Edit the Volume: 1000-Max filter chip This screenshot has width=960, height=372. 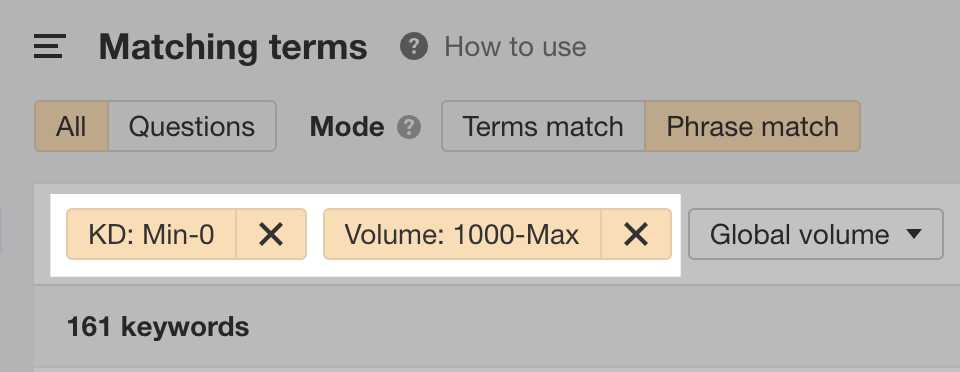462,234
